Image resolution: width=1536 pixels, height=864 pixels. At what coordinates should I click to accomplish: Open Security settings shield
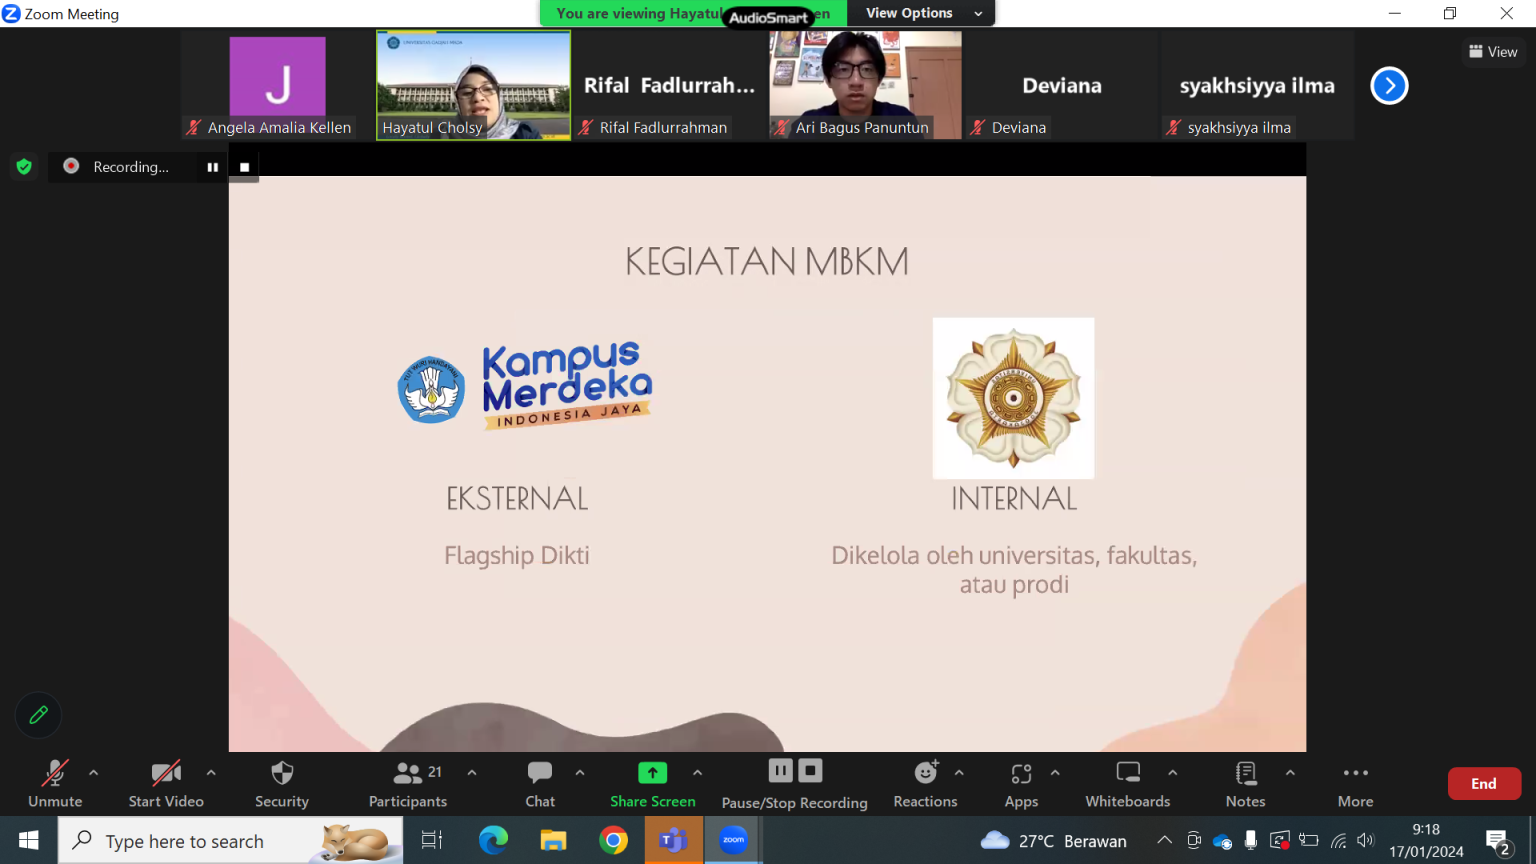[282, 784]
